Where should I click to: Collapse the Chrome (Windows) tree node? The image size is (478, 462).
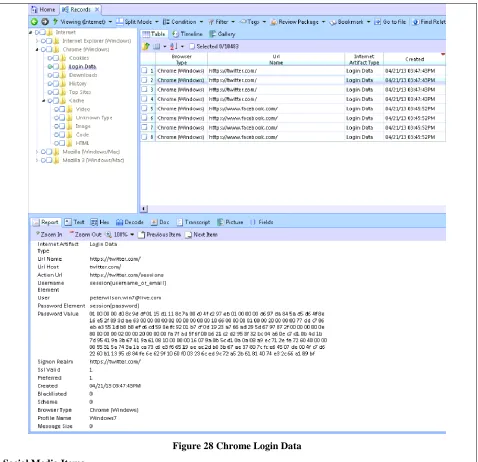37,50
